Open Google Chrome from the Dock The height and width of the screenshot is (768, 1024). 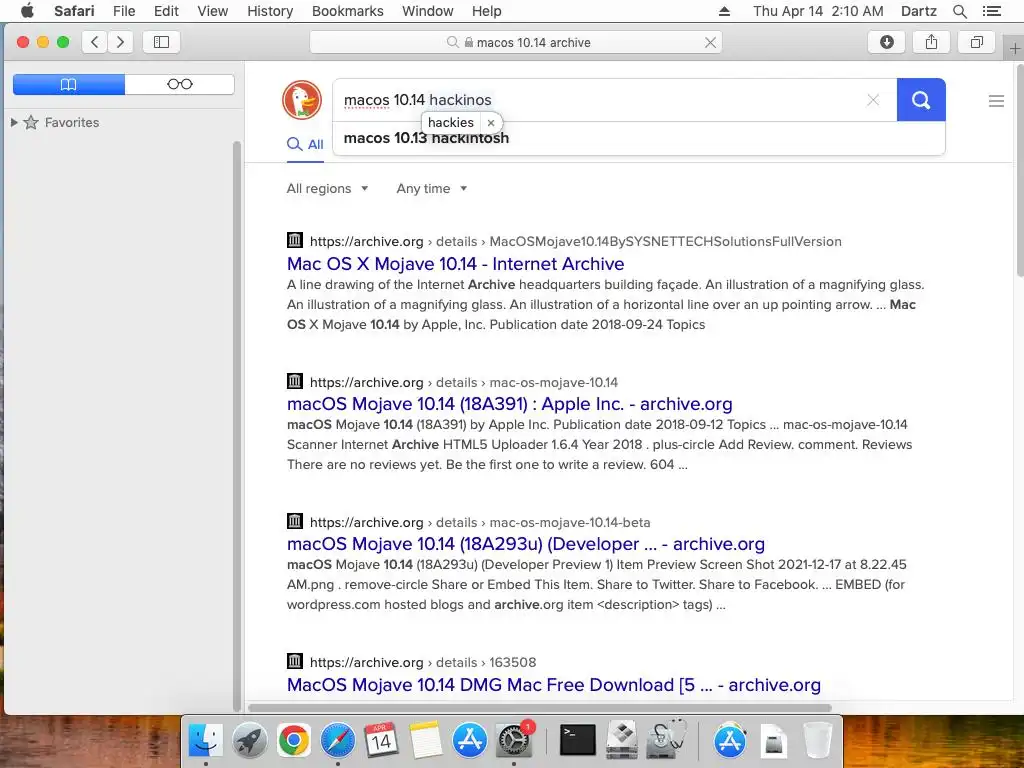(x=293, y=740)
